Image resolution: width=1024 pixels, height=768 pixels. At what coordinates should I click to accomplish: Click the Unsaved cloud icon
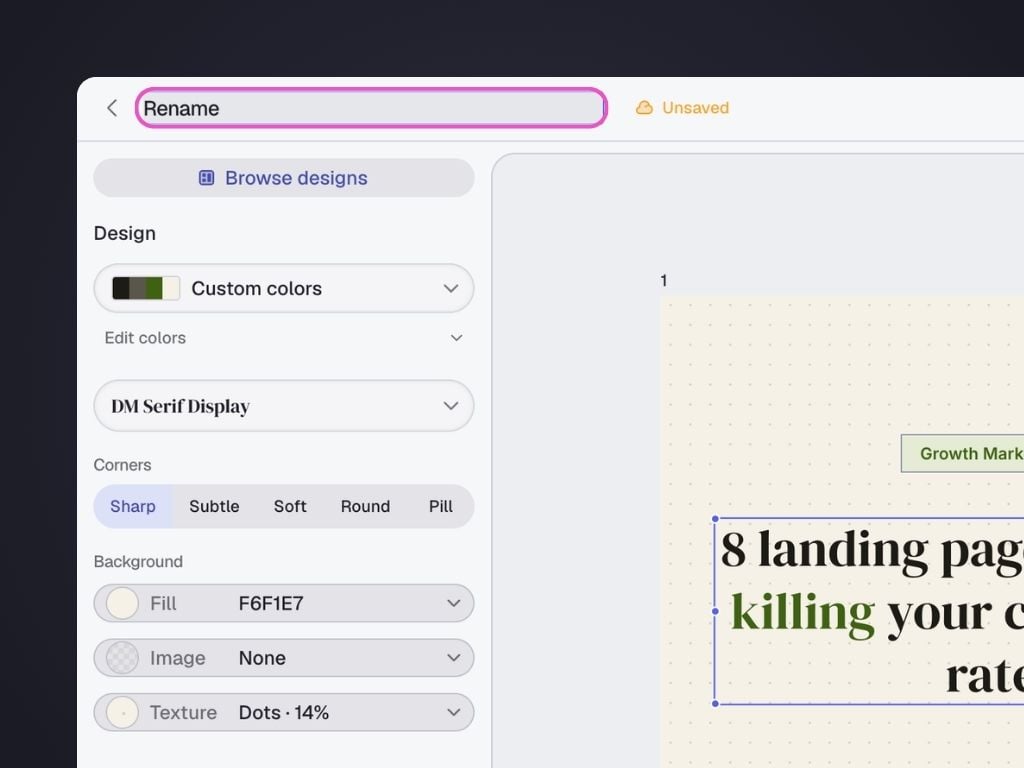(644, 108)
